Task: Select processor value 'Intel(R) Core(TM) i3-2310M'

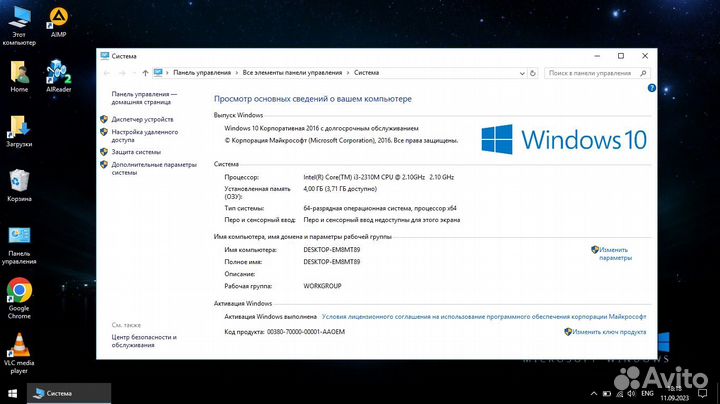Action: 378,177
